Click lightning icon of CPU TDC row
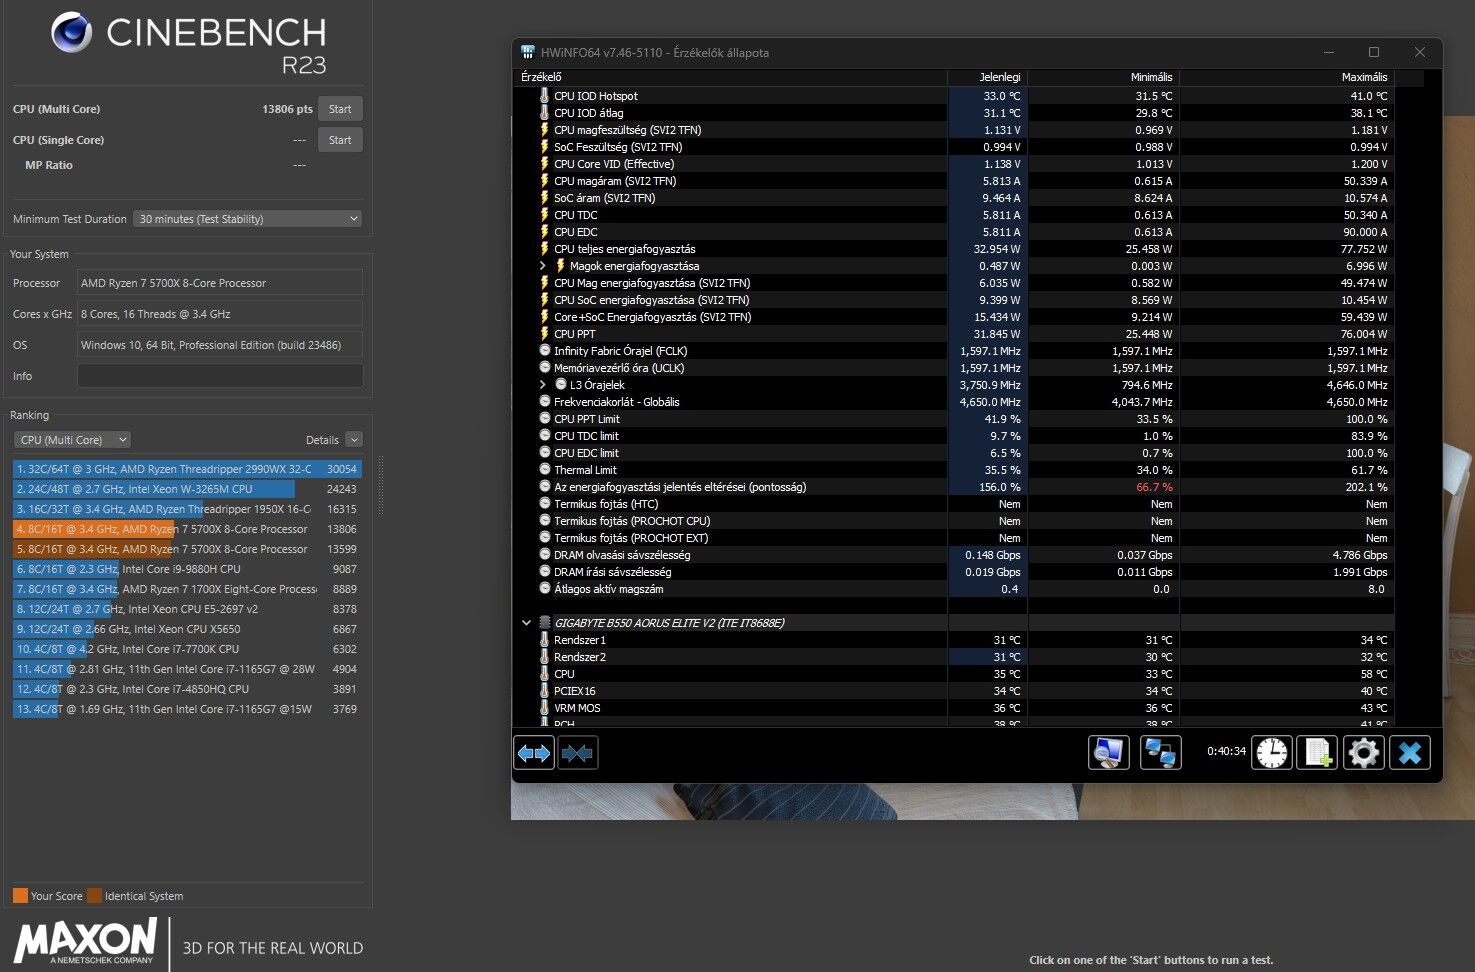This screenshot has width=1475, height=972. [x=544, y=215]
